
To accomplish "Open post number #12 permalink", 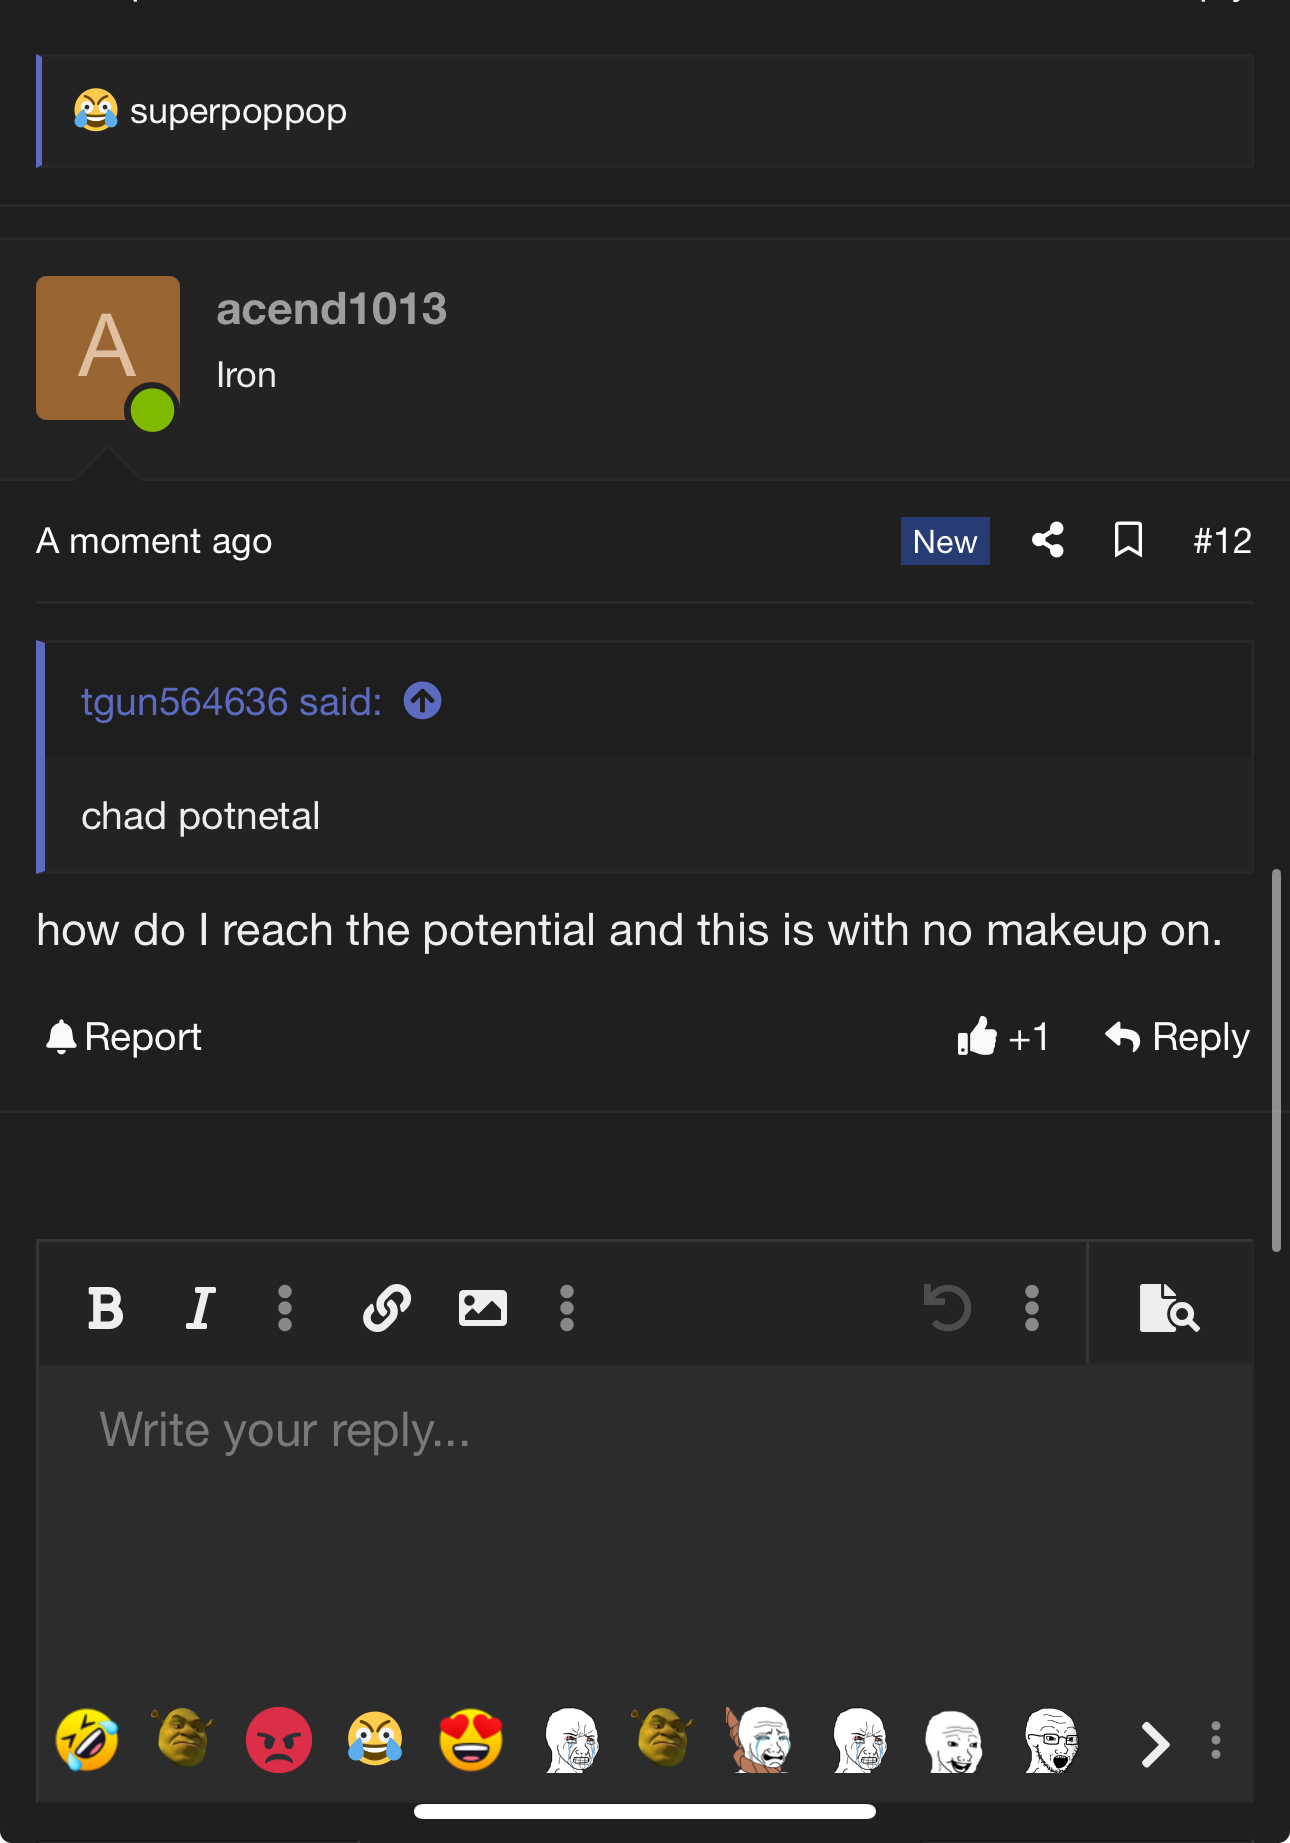I will click(1222, 541).
